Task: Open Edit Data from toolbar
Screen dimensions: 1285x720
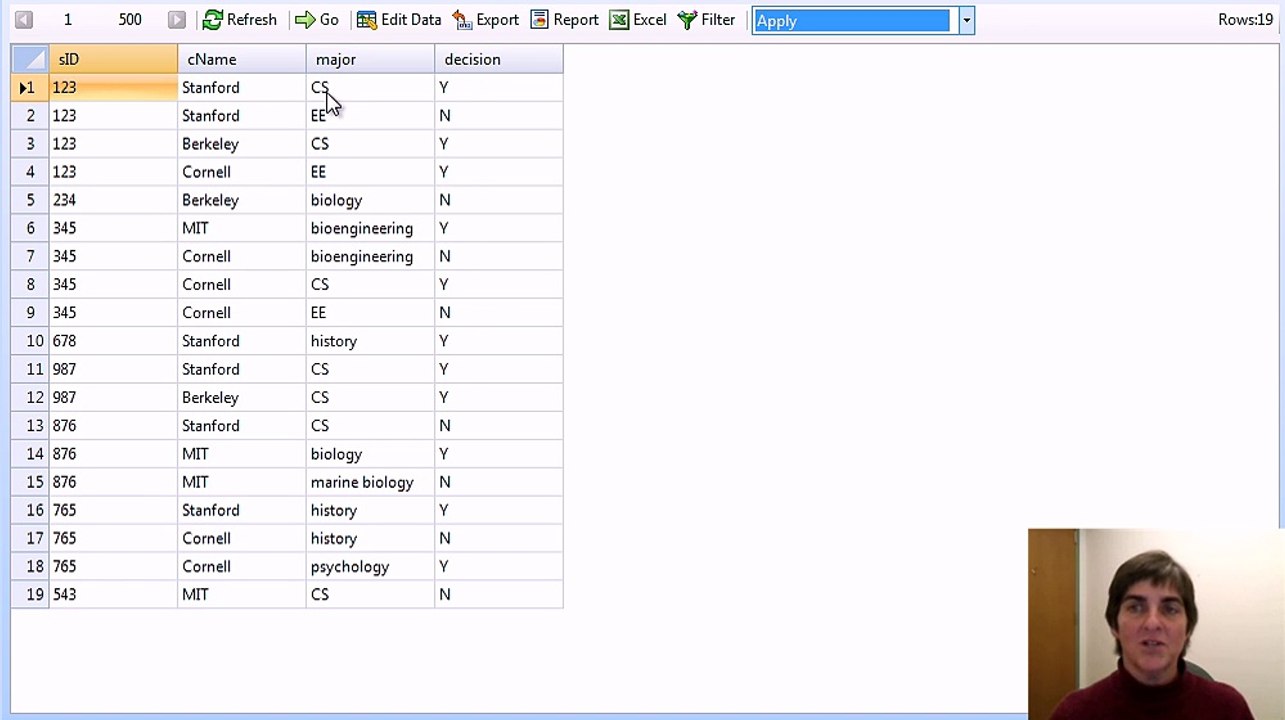Action: 399,20
